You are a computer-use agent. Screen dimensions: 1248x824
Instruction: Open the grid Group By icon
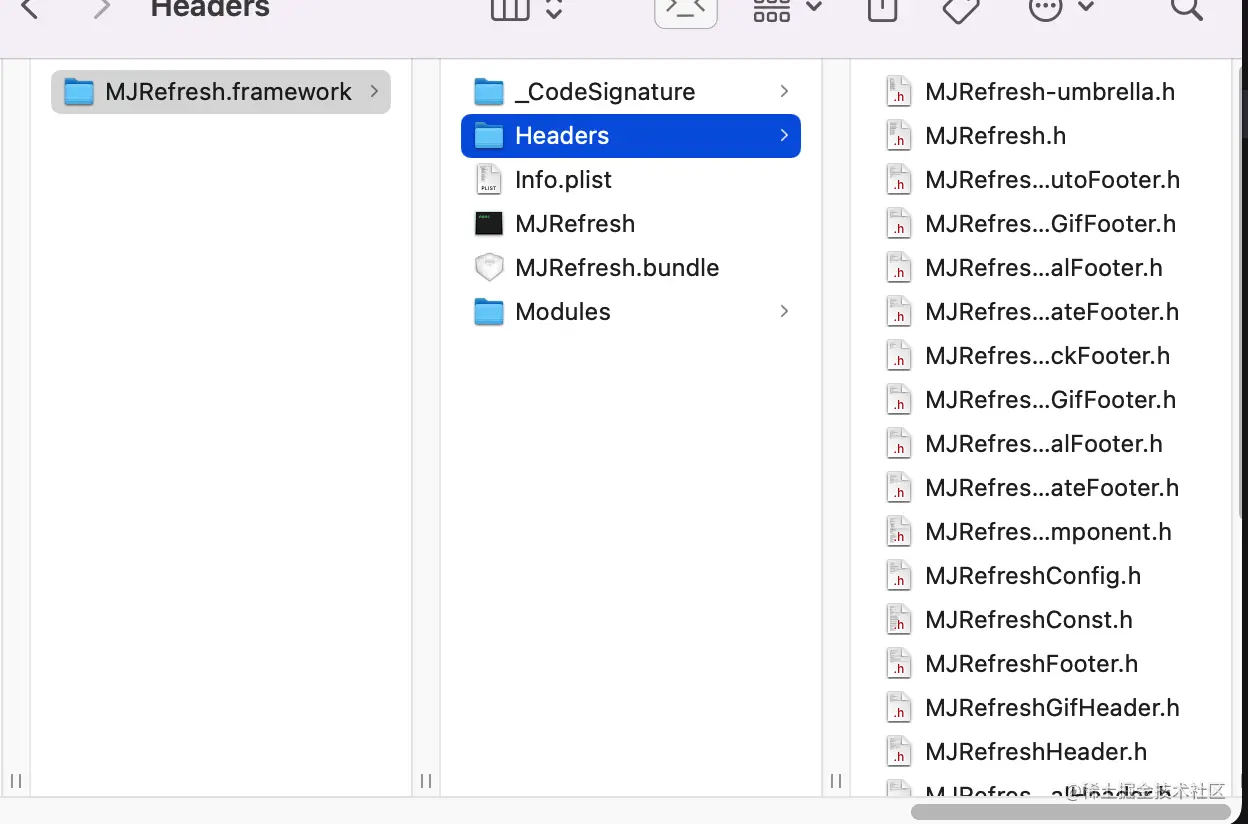coord(772,9)
